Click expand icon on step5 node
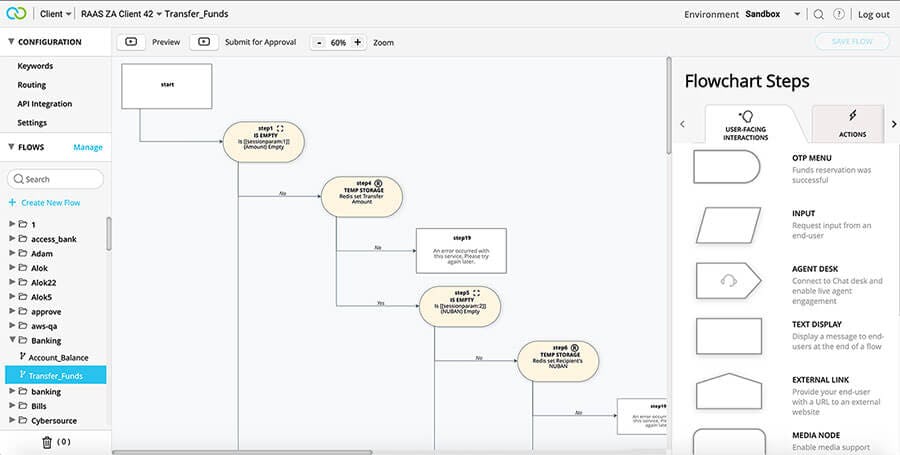Viewport: 900px width, 455px height. (x=476, y=293)
